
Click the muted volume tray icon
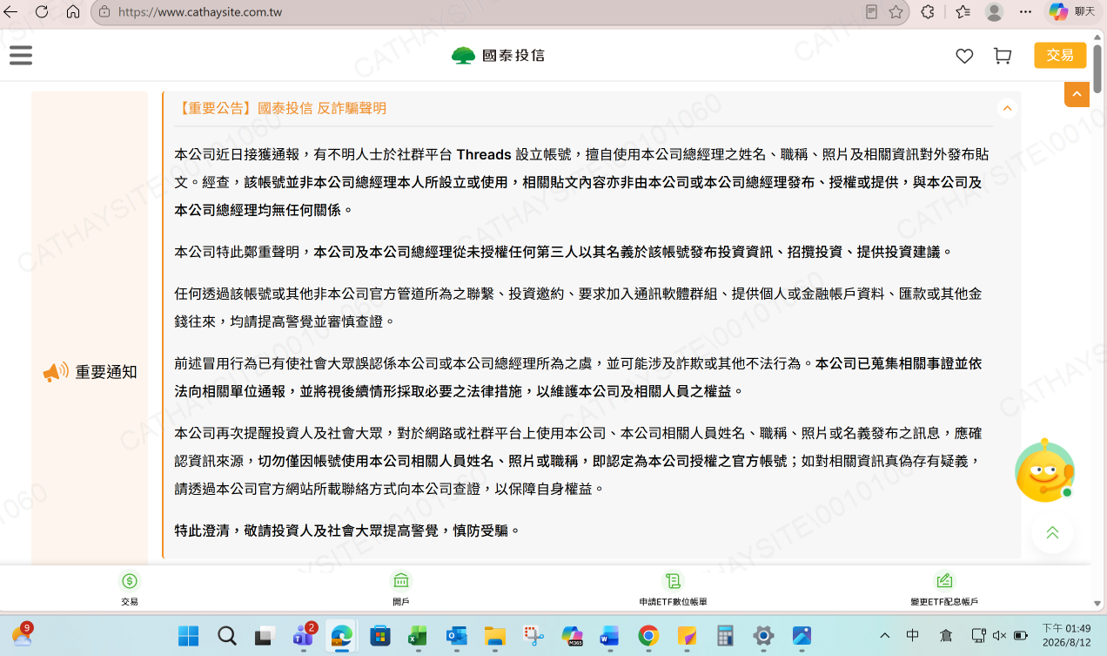[999, 636]
